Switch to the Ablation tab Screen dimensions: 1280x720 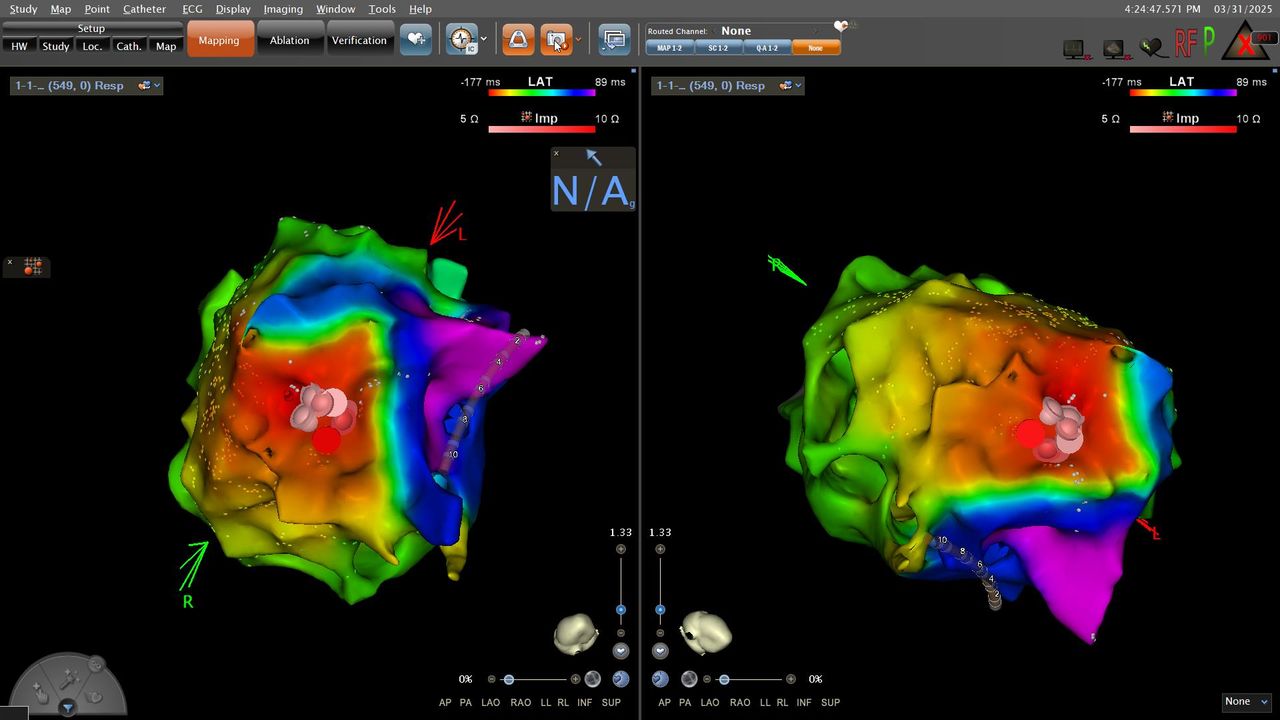click(x=289, y=41)
